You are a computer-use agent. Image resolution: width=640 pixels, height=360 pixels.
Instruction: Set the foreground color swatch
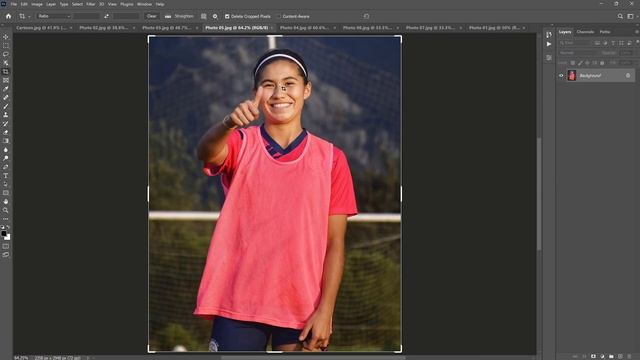tap(4, 234)
